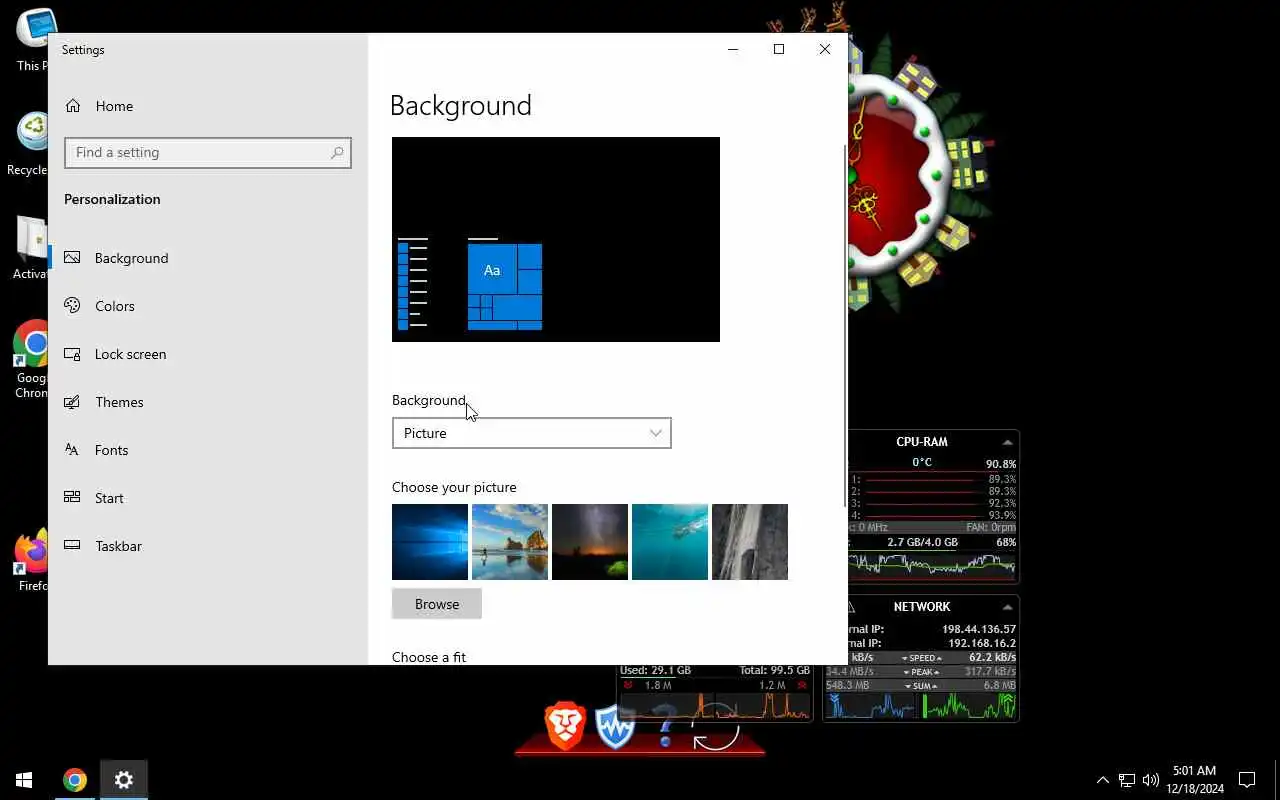Click the magnifier icon in the search box
Viewport: 1280px width, 800px height.
[x=337, y=153]
